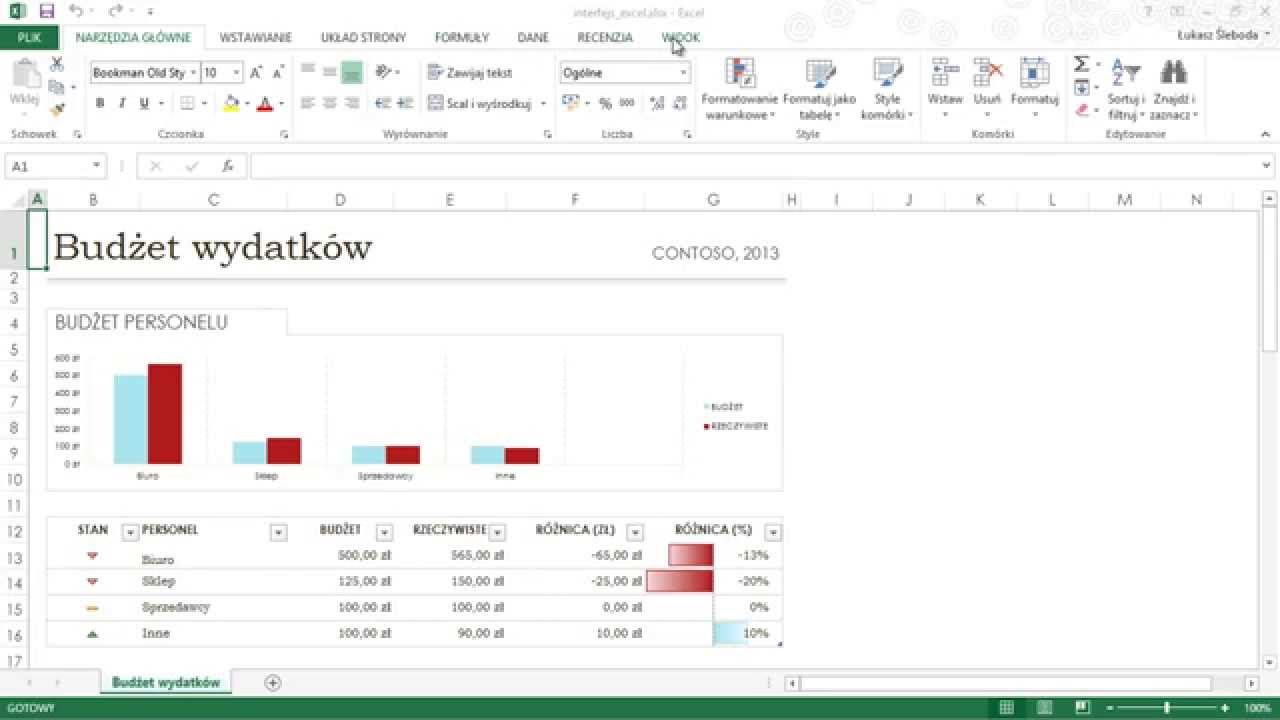This screenshot has width=1280, height=720.
Task: Click the decrease indent icon
Action: tap(383, 103)
